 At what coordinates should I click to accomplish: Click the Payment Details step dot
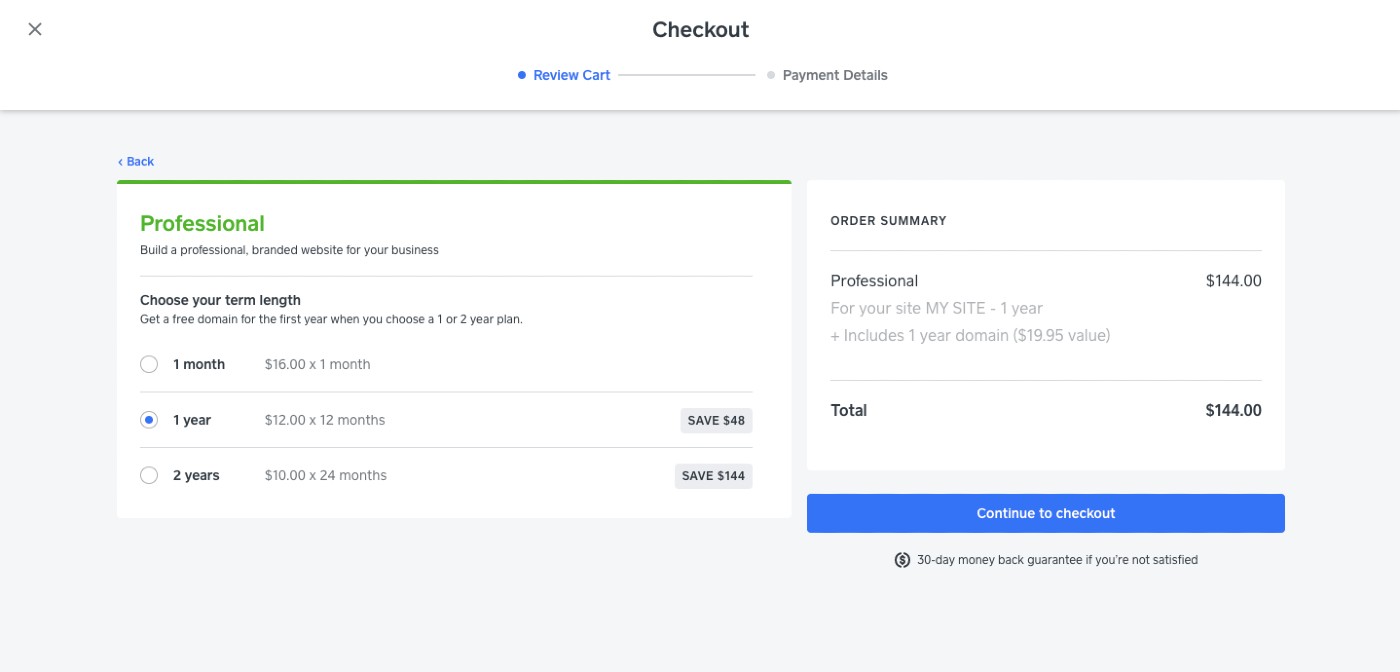pos(771,75)
